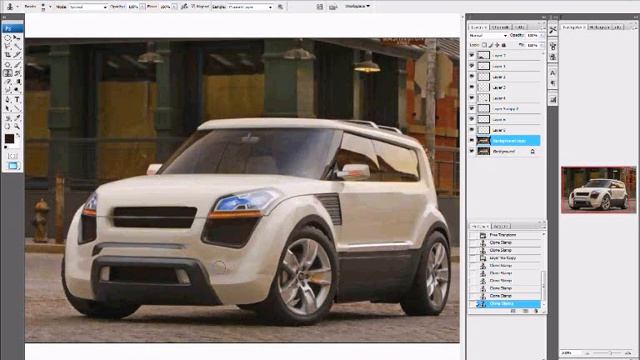
Task: Click the Navigator preview thumbnail of car
Action: pos(598,190)
